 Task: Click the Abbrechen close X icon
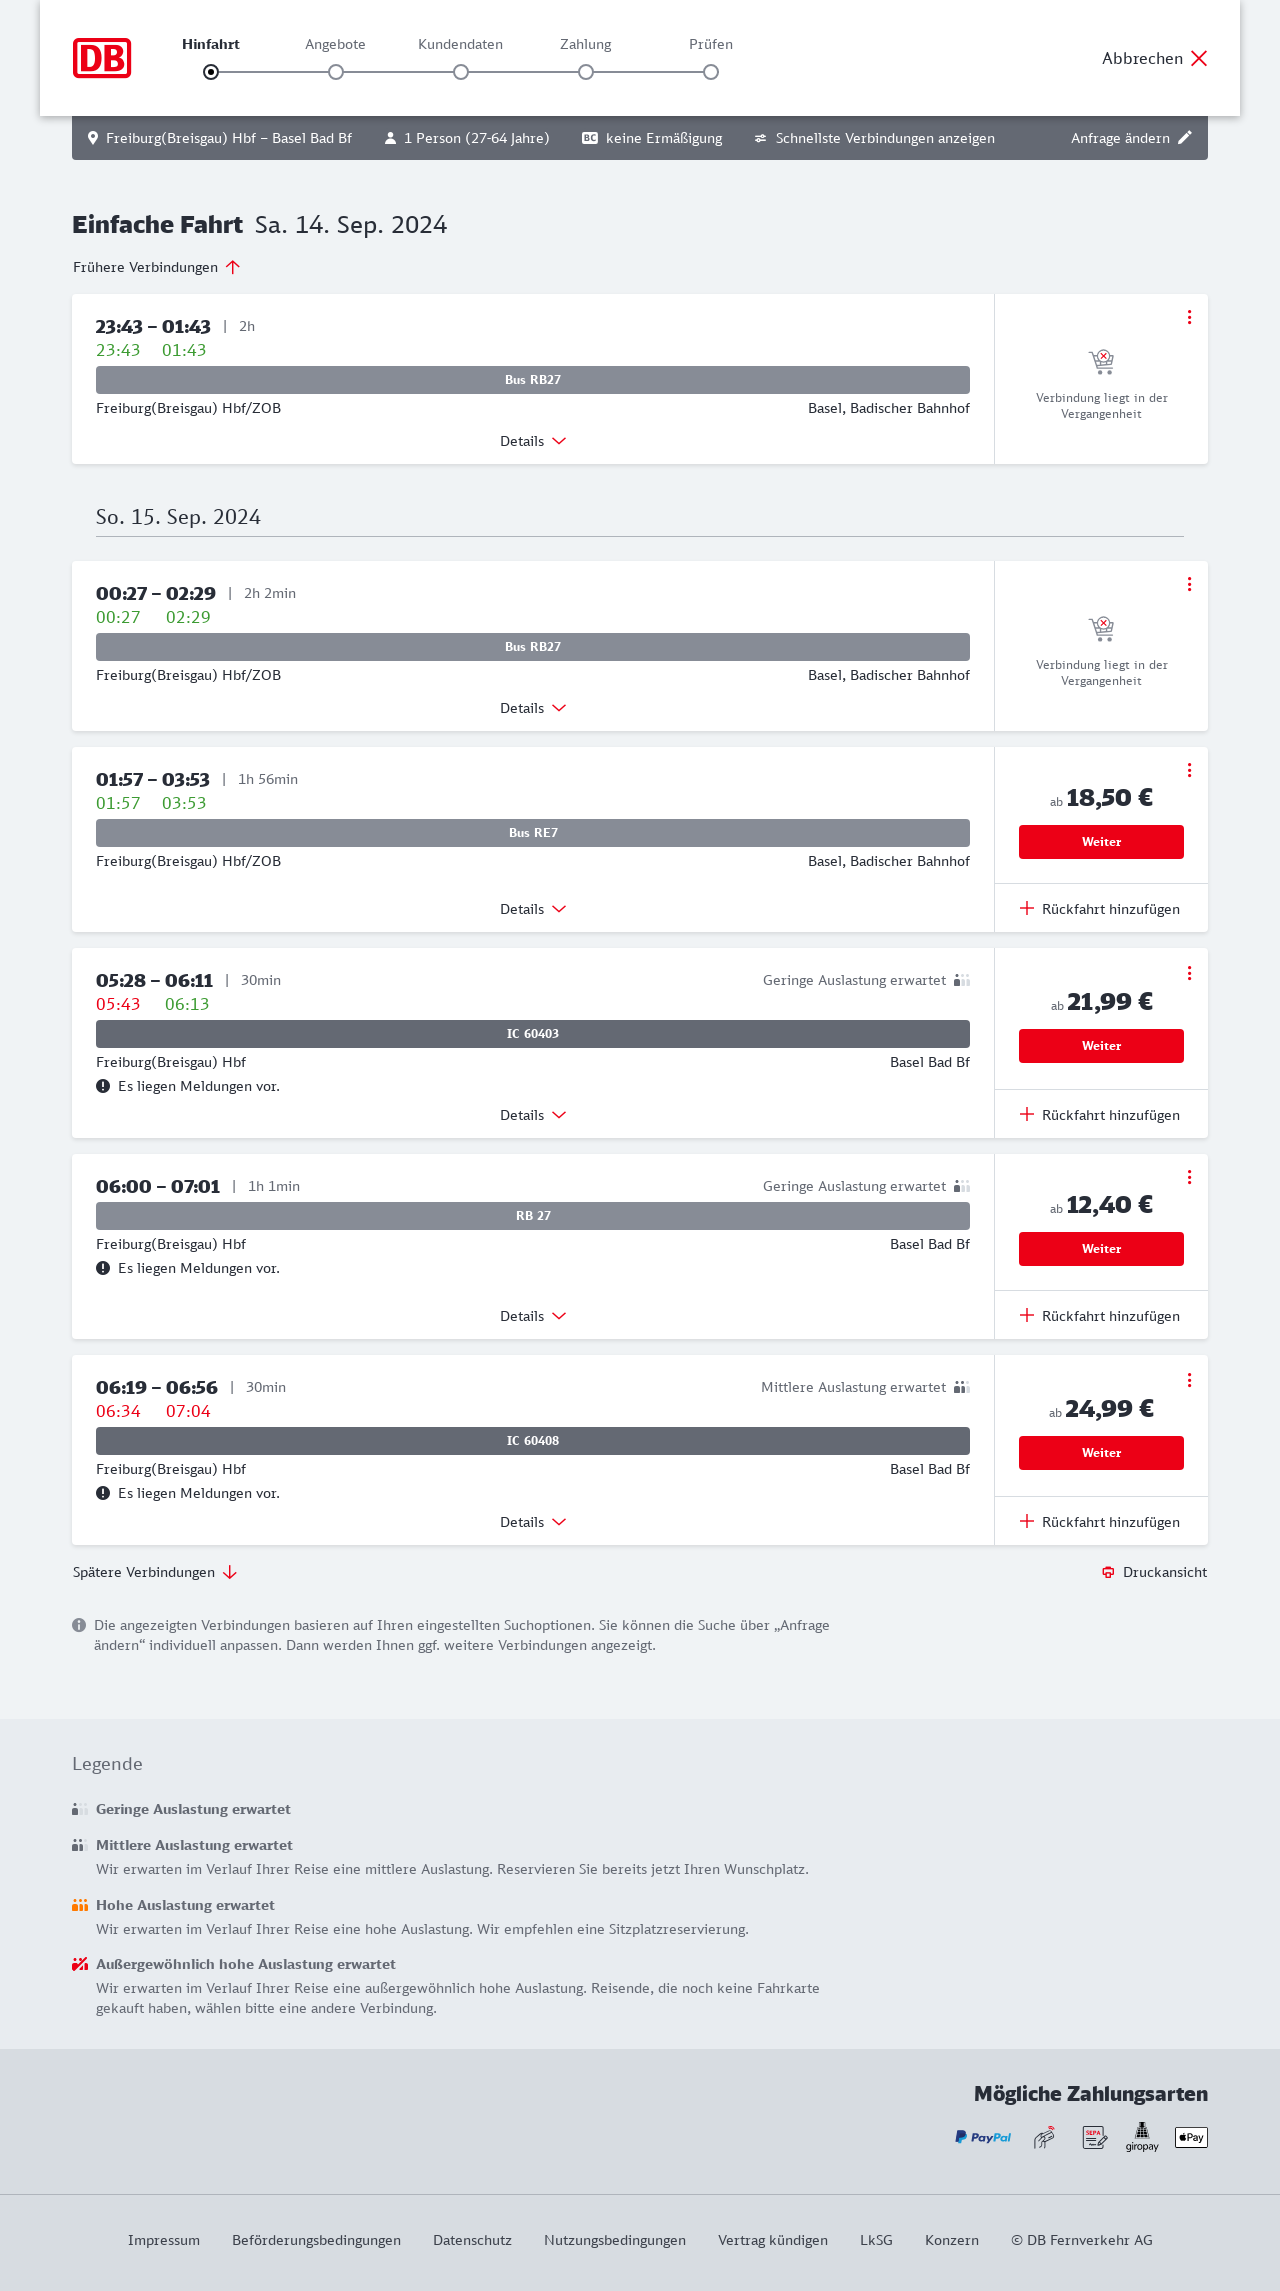point(1199,58)
